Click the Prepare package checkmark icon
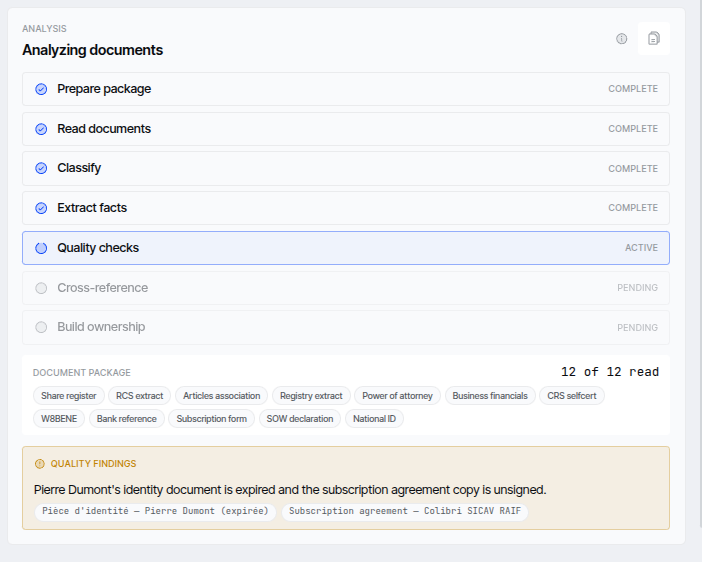702x562 pixels. [41, 89]
